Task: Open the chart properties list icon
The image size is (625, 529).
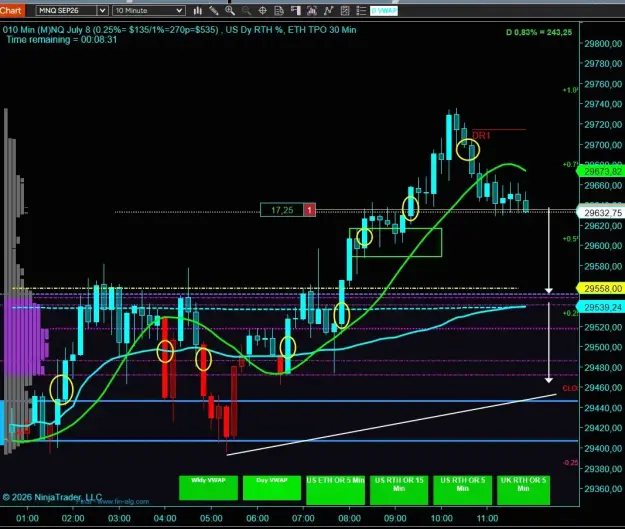Action: tap(361, 11)
